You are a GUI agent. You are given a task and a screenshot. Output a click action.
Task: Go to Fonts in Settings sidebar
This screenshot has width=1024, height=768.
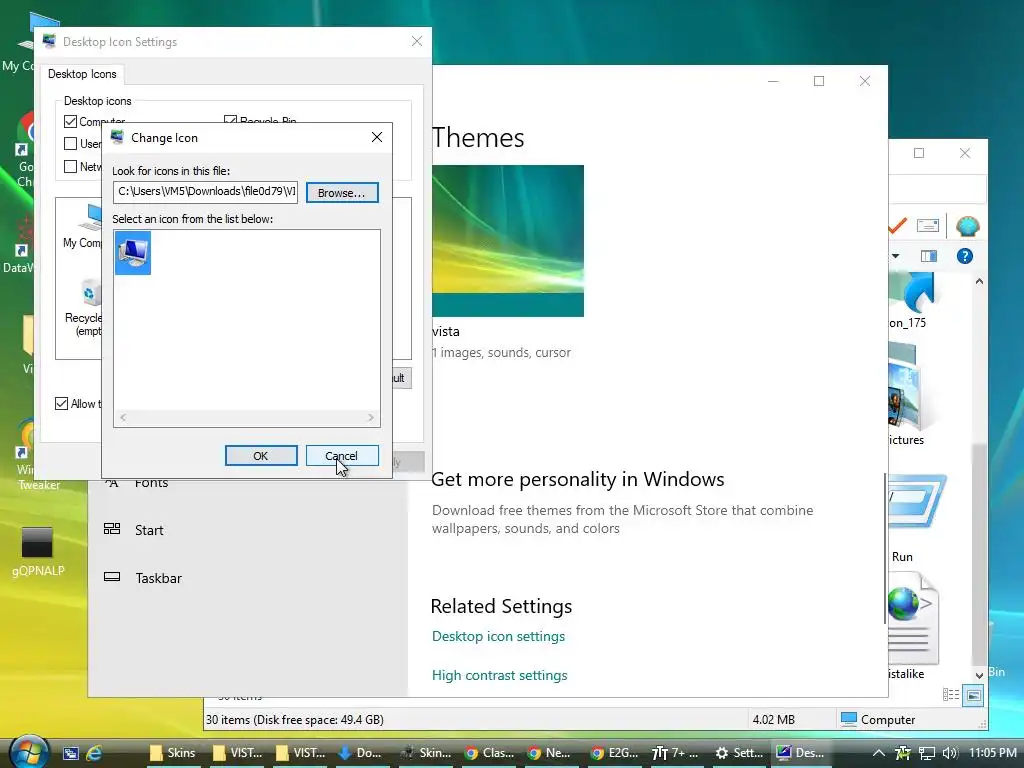(152, 483)
